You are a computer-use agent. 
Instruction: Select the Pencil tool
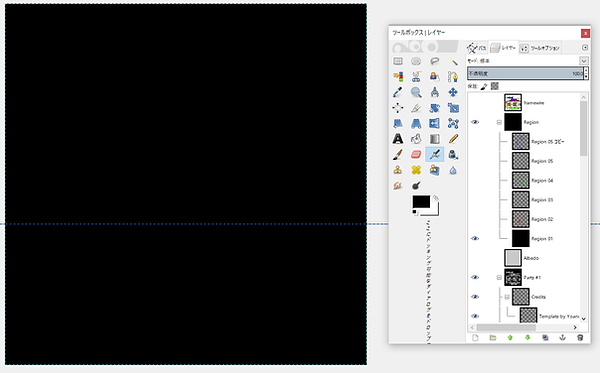tap(453, 139)
